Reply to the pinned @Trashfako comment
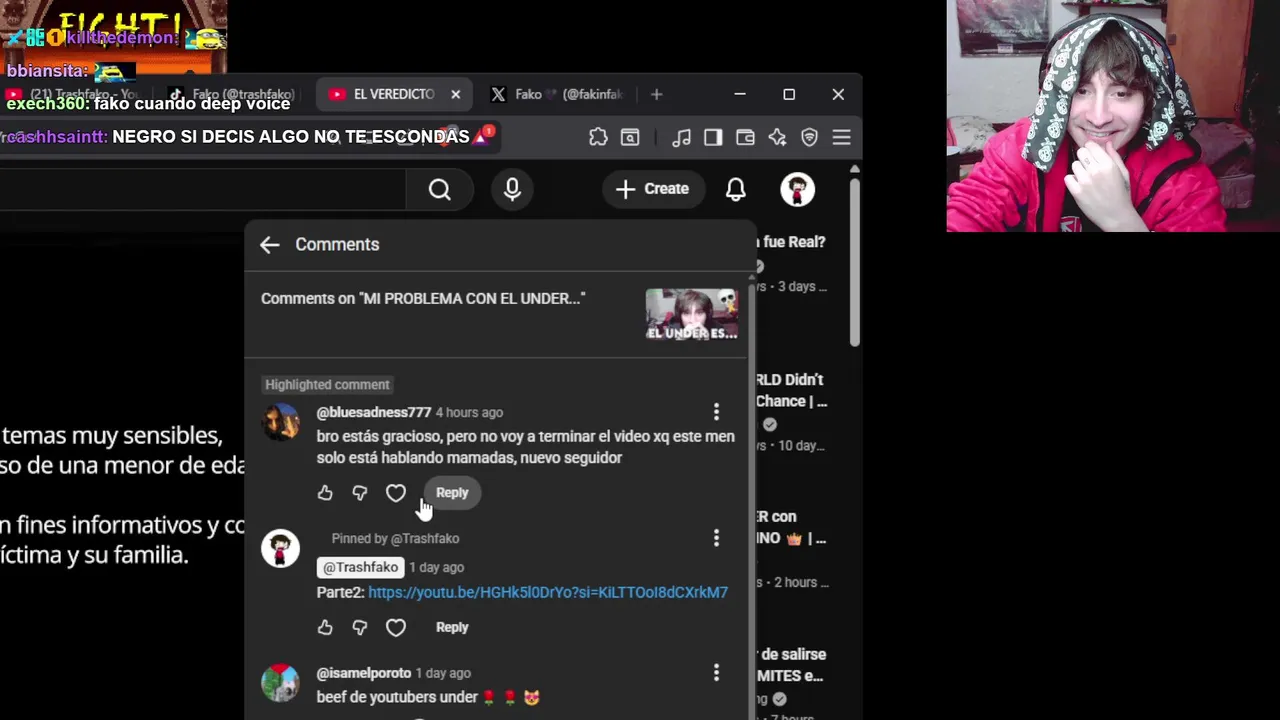1280x720 pixels. [452, 627]
